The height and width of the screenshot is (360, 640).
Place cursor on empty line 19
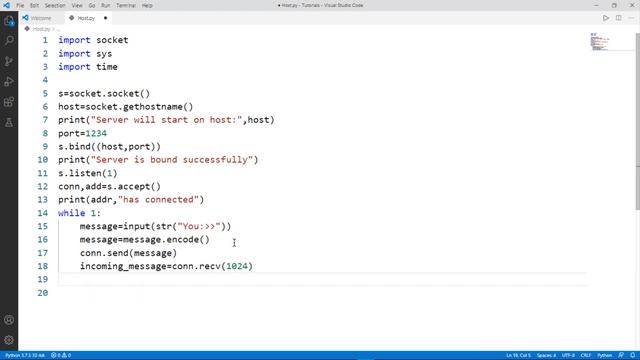tap(322, 280)
